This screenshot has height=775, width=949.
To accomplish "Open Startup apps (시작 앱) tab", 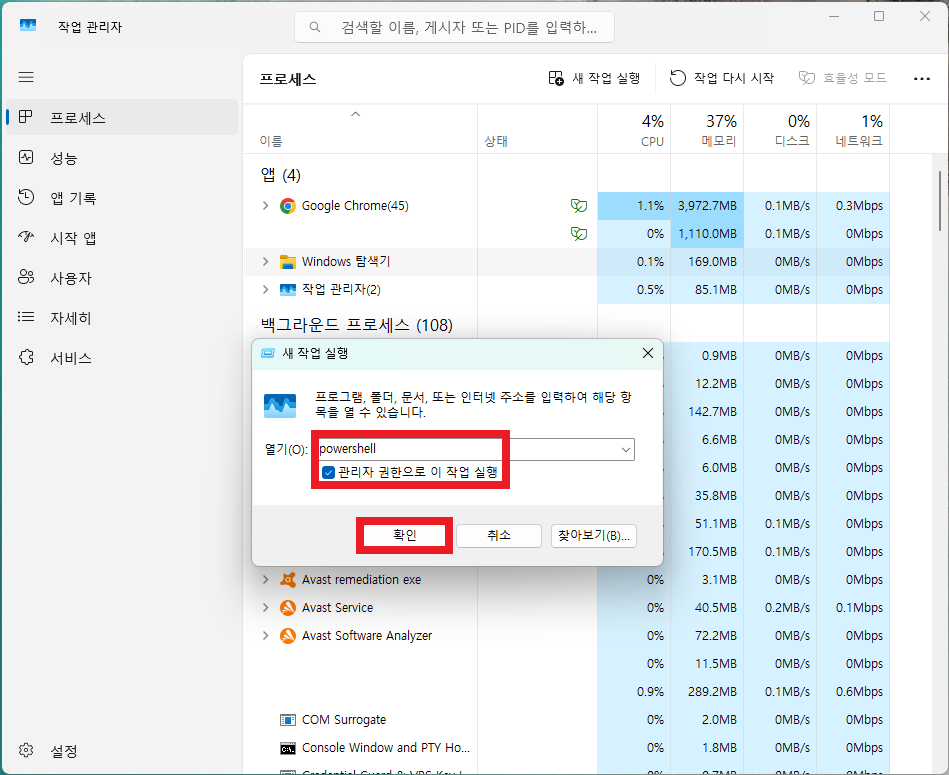I will click(122, 238).
